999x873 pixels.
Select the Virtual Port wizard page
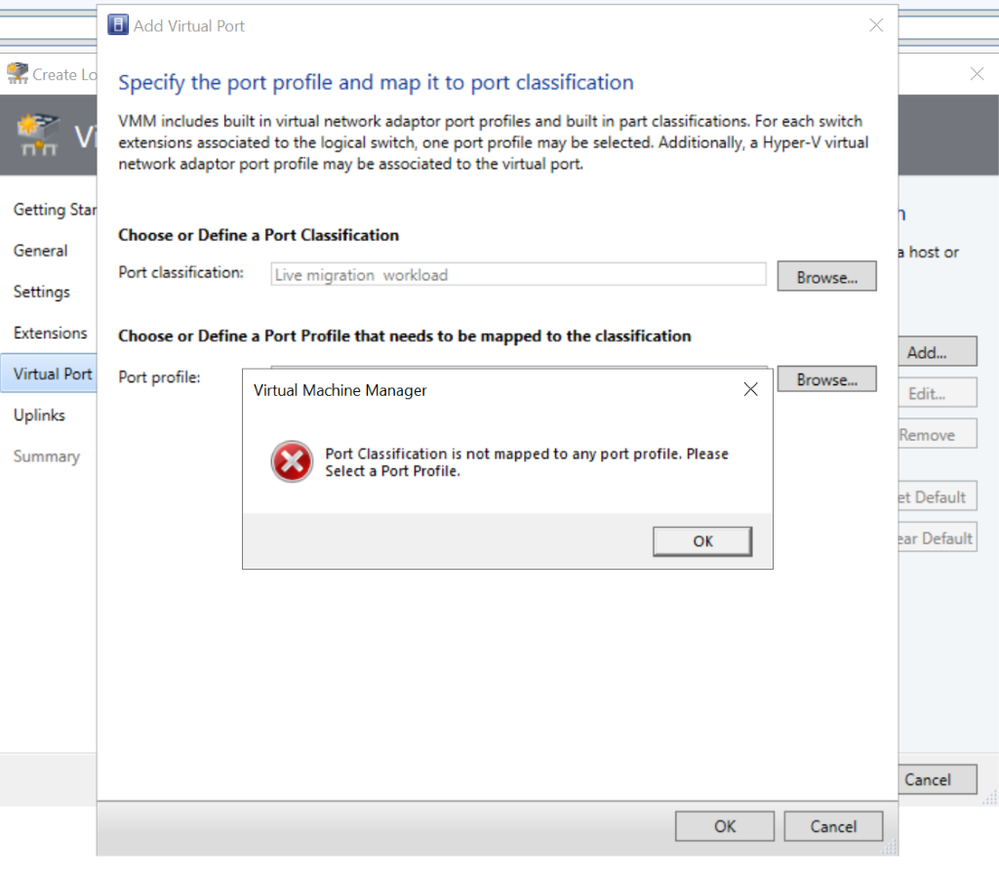[48, 373]
